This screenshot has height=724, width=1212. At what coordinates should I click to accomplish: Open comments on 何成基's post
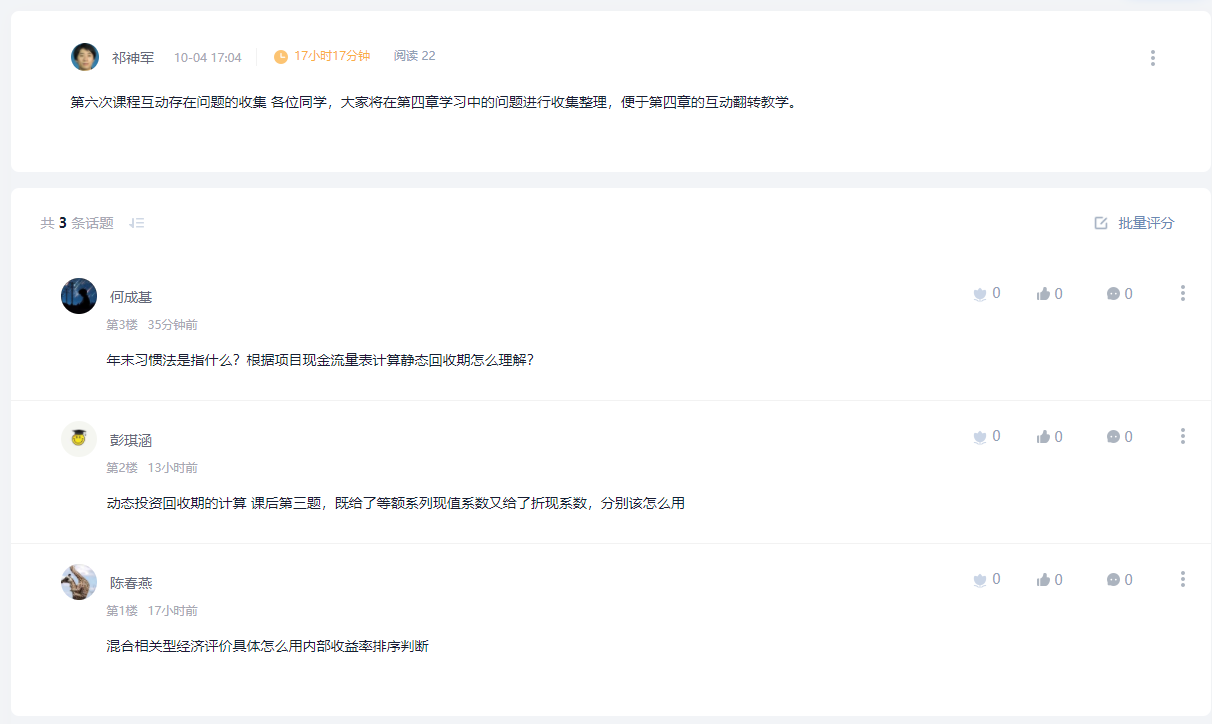(x=1113, y=294)
